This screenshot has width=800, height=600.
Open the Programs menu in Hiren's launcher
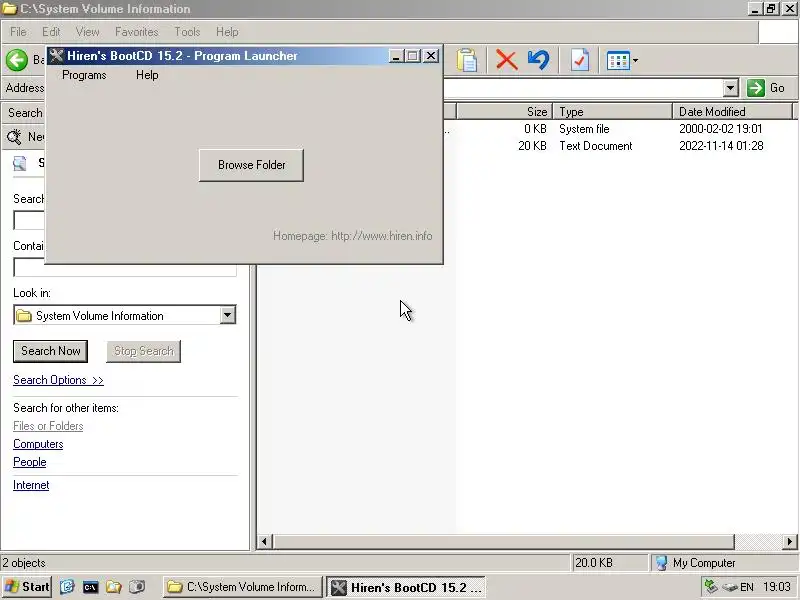(x=84, y=75)
